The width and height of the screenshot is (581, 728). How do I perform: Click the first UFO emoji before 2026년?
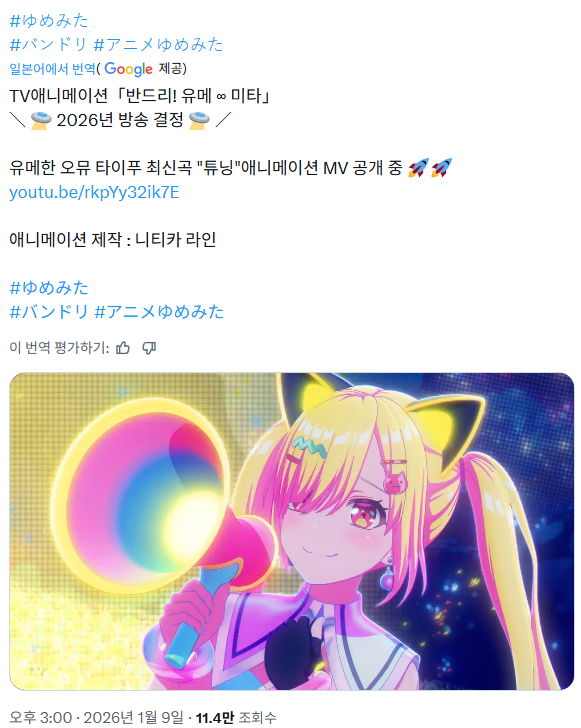(41, 120)
